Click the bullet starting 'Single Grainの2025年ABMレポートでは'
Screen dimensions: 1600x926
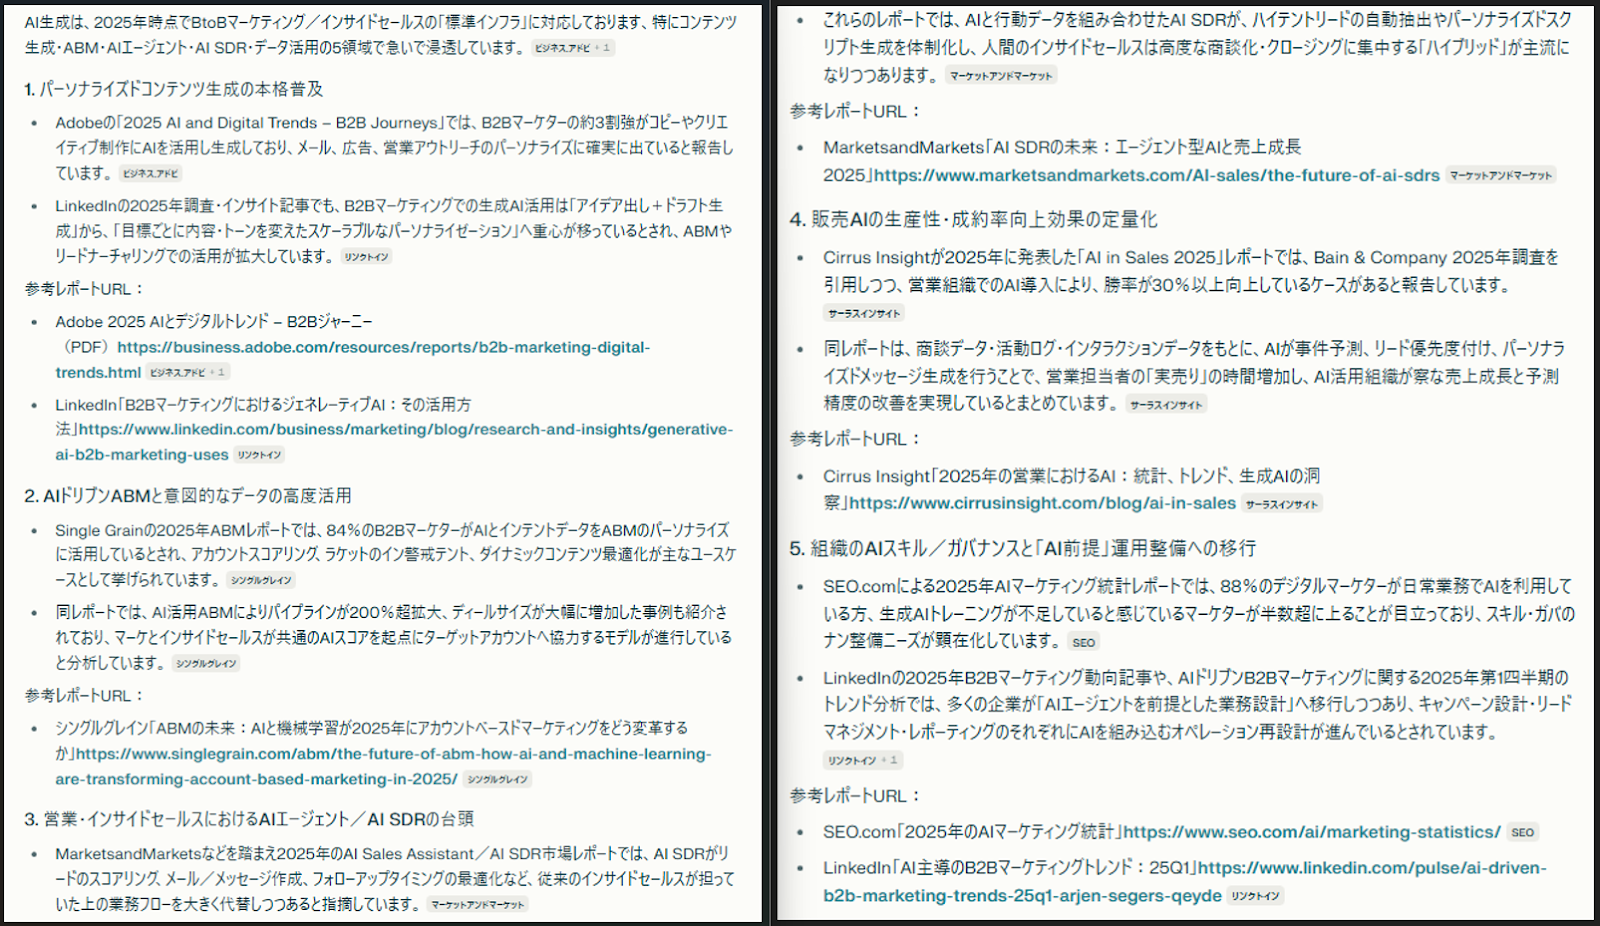[396, 555]
